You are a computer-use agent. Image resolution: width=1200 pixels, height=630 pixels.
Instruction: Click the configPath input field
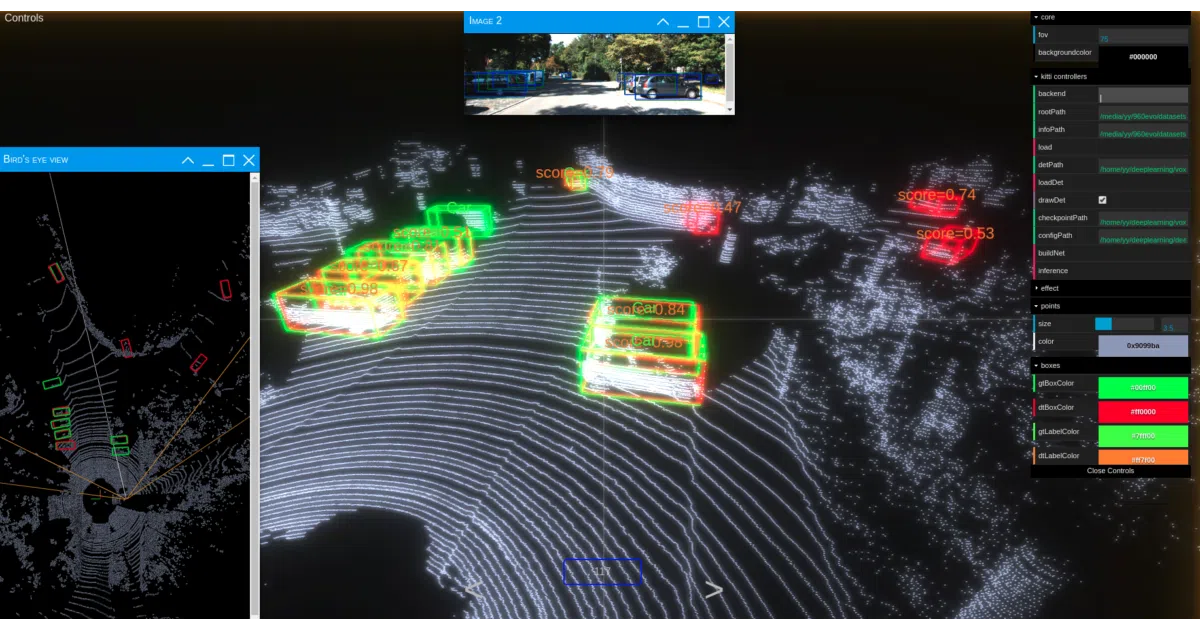coord(1143,238)
